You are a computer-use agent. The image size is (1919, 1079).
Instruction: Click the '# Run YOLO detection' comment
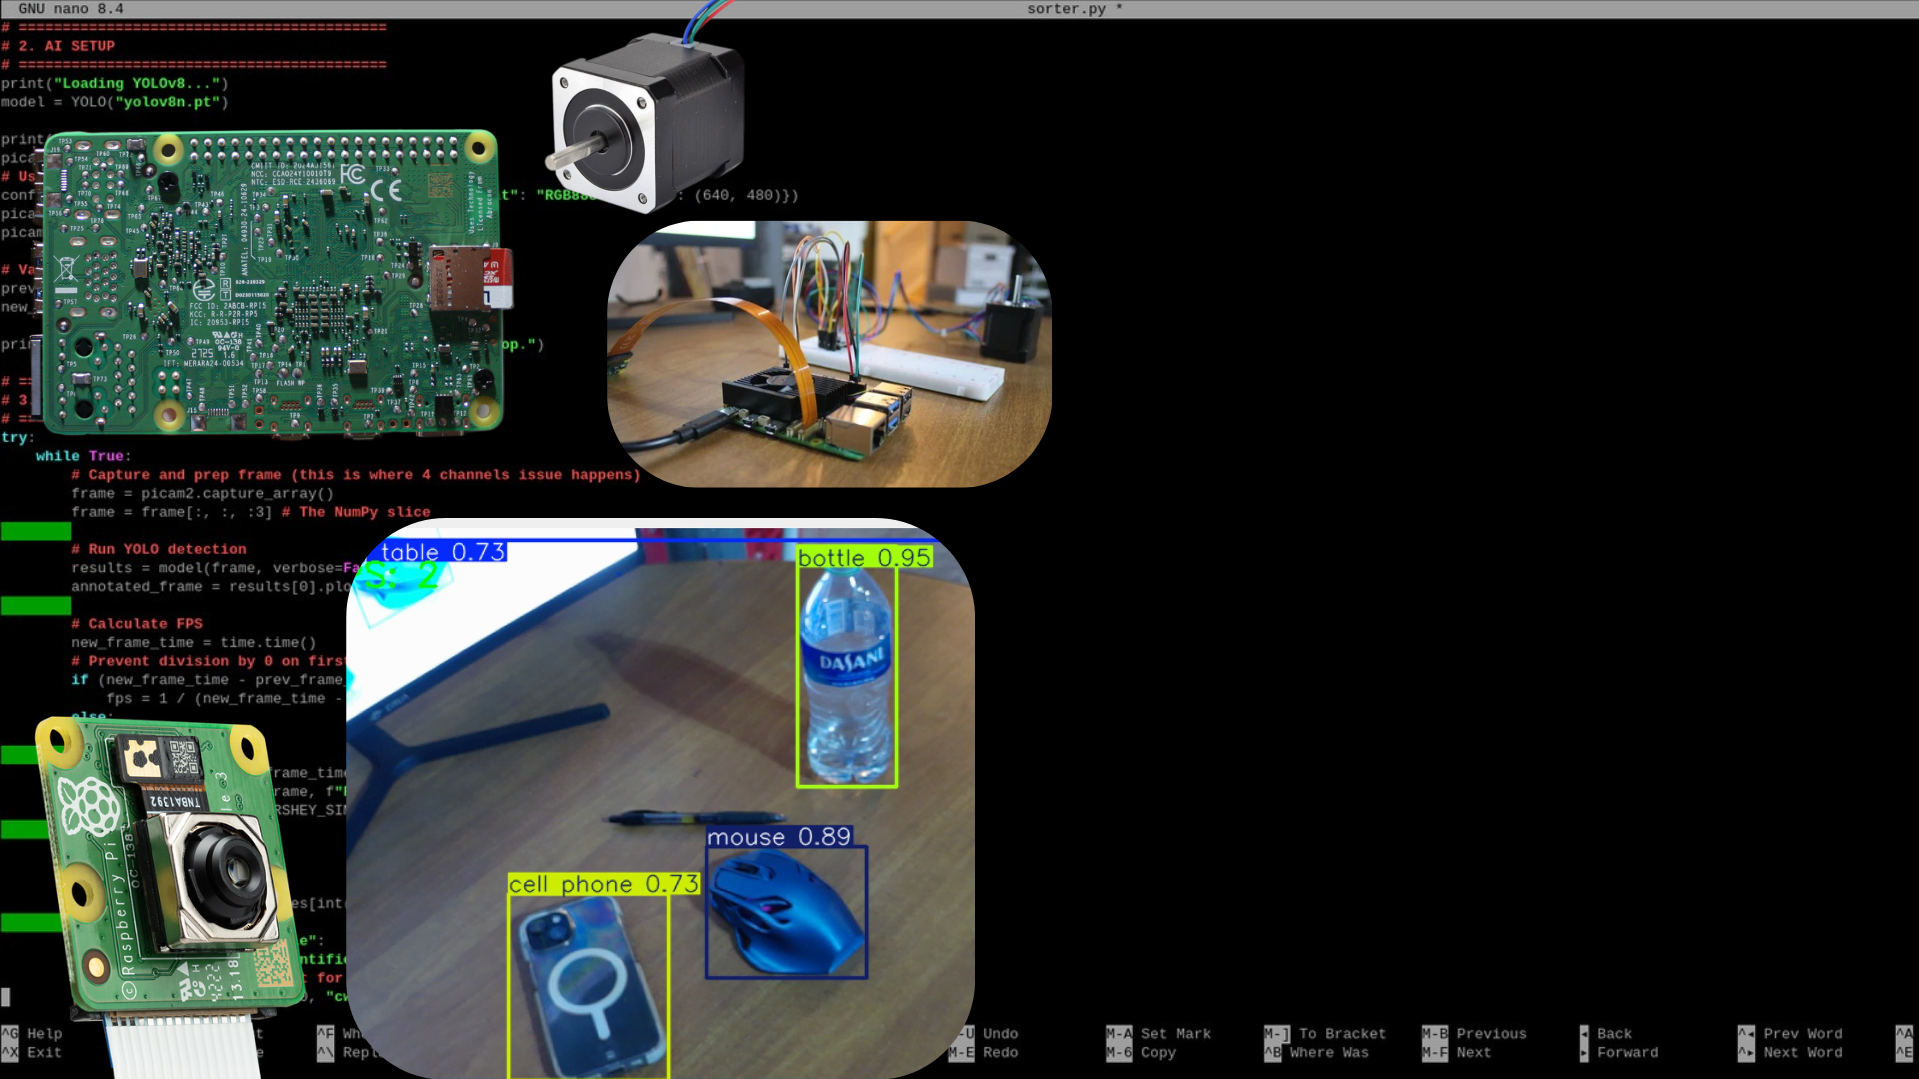[159, 549]
